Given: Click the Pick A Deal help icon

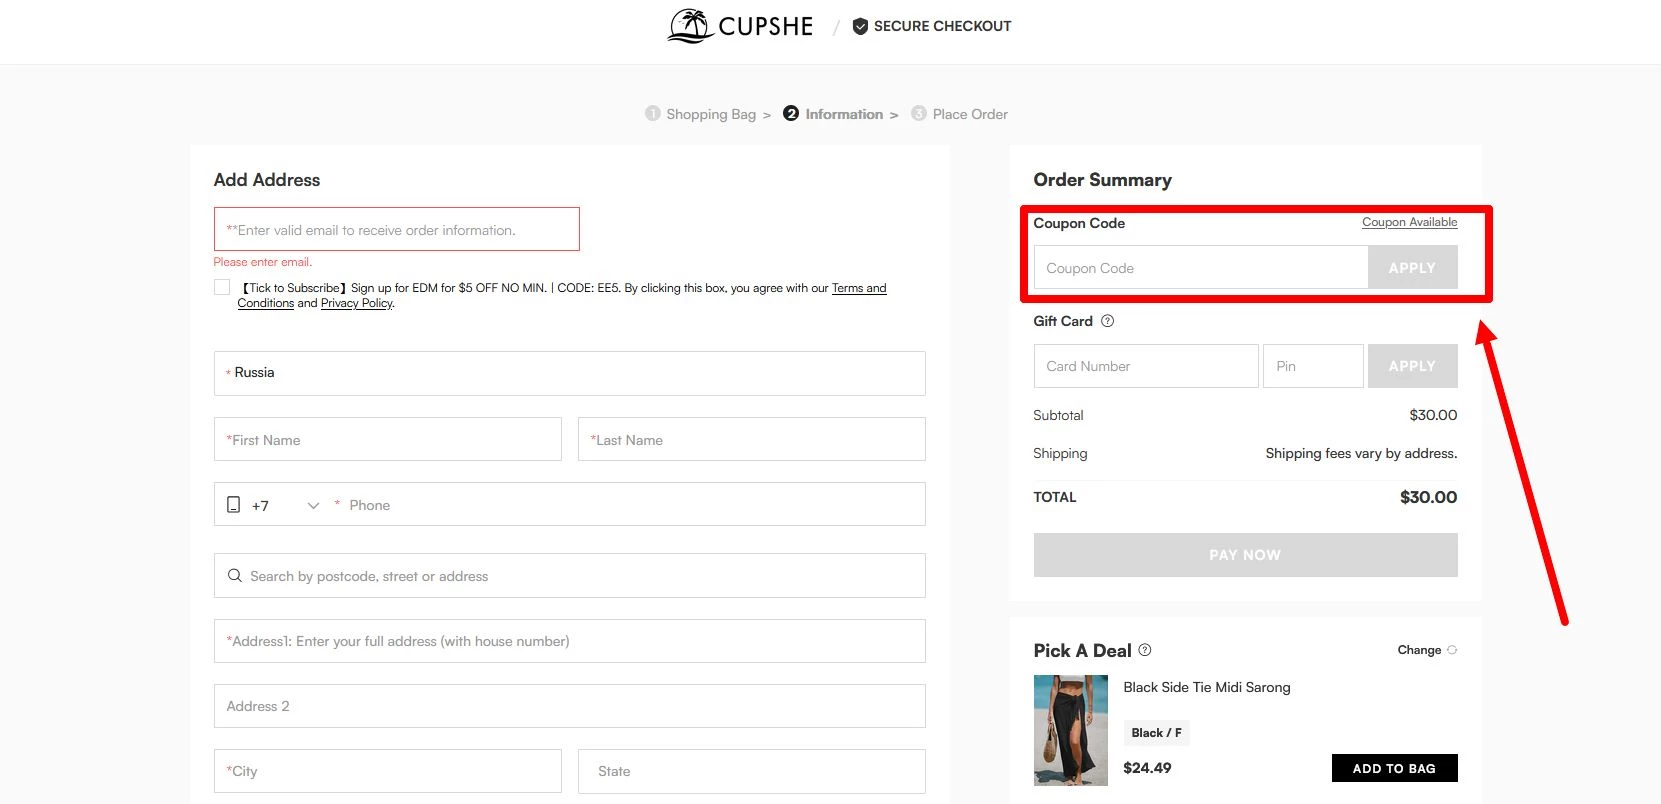Looking at the screenshot, I should [1145, 650].
